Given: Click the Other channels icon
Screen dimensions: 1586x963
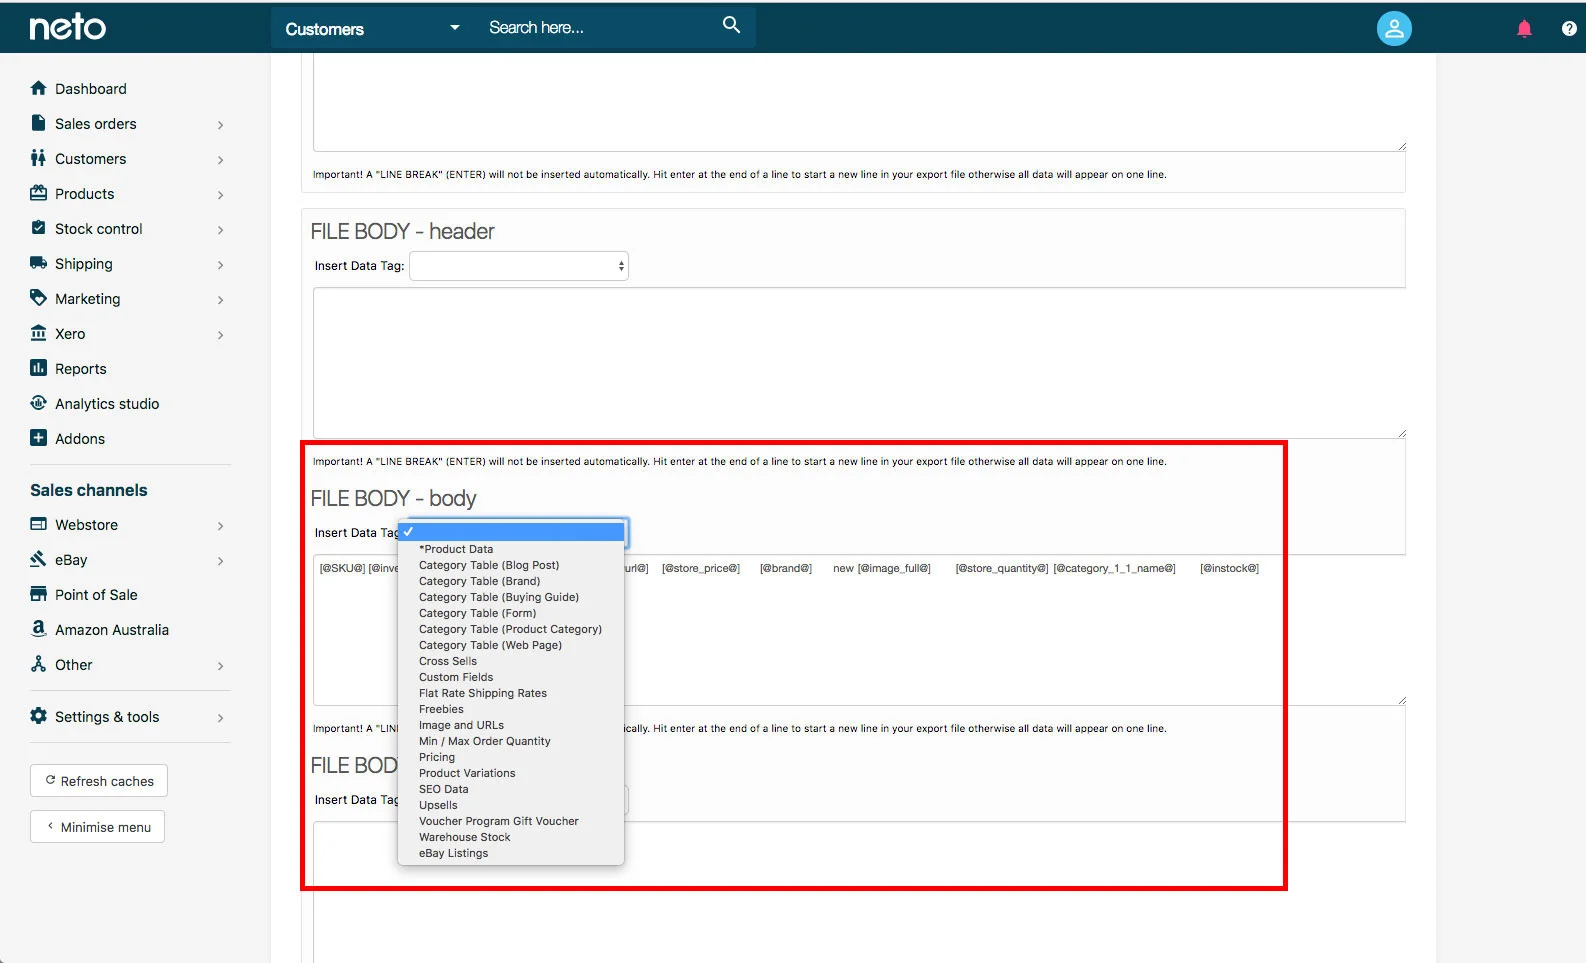Looking at the screenshot, I should pos(38,664).
